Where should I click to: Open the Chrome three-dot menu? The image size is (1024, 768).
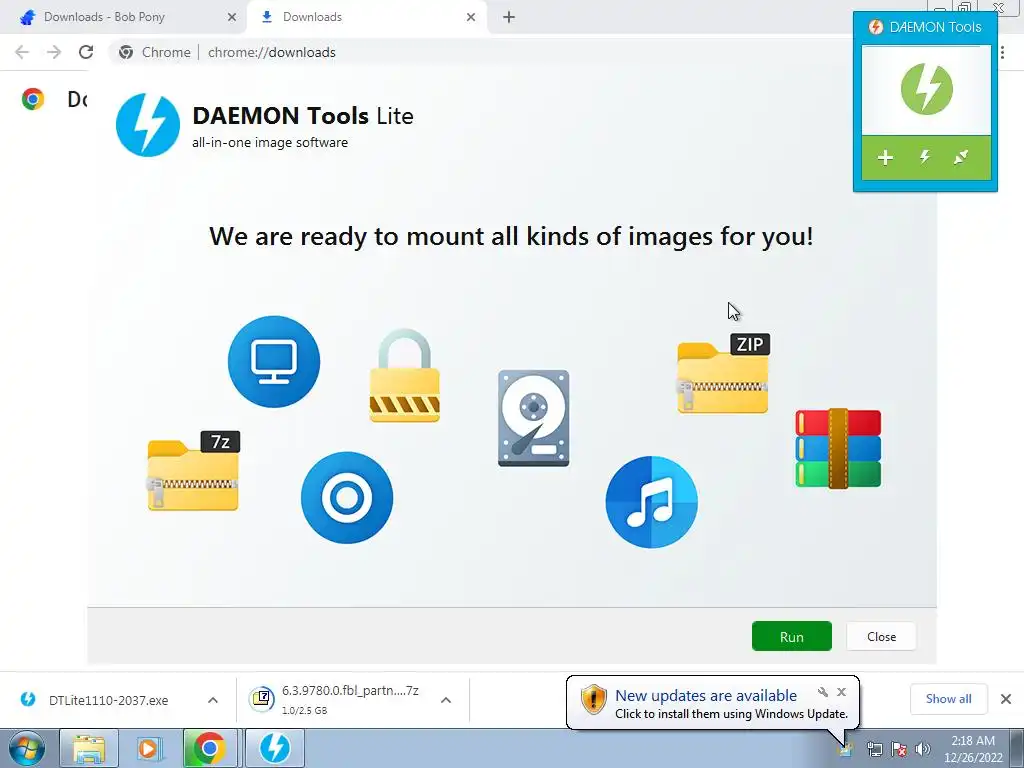[1002, 52]
